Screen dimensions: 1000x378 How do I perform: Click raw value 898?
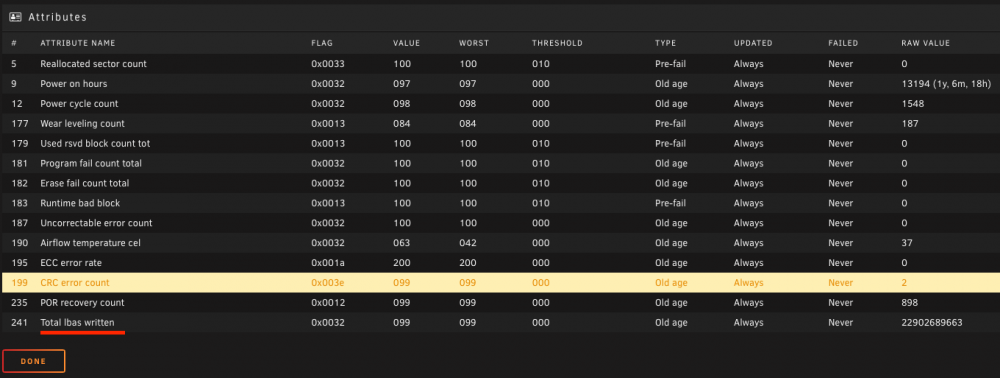[910, 302]
